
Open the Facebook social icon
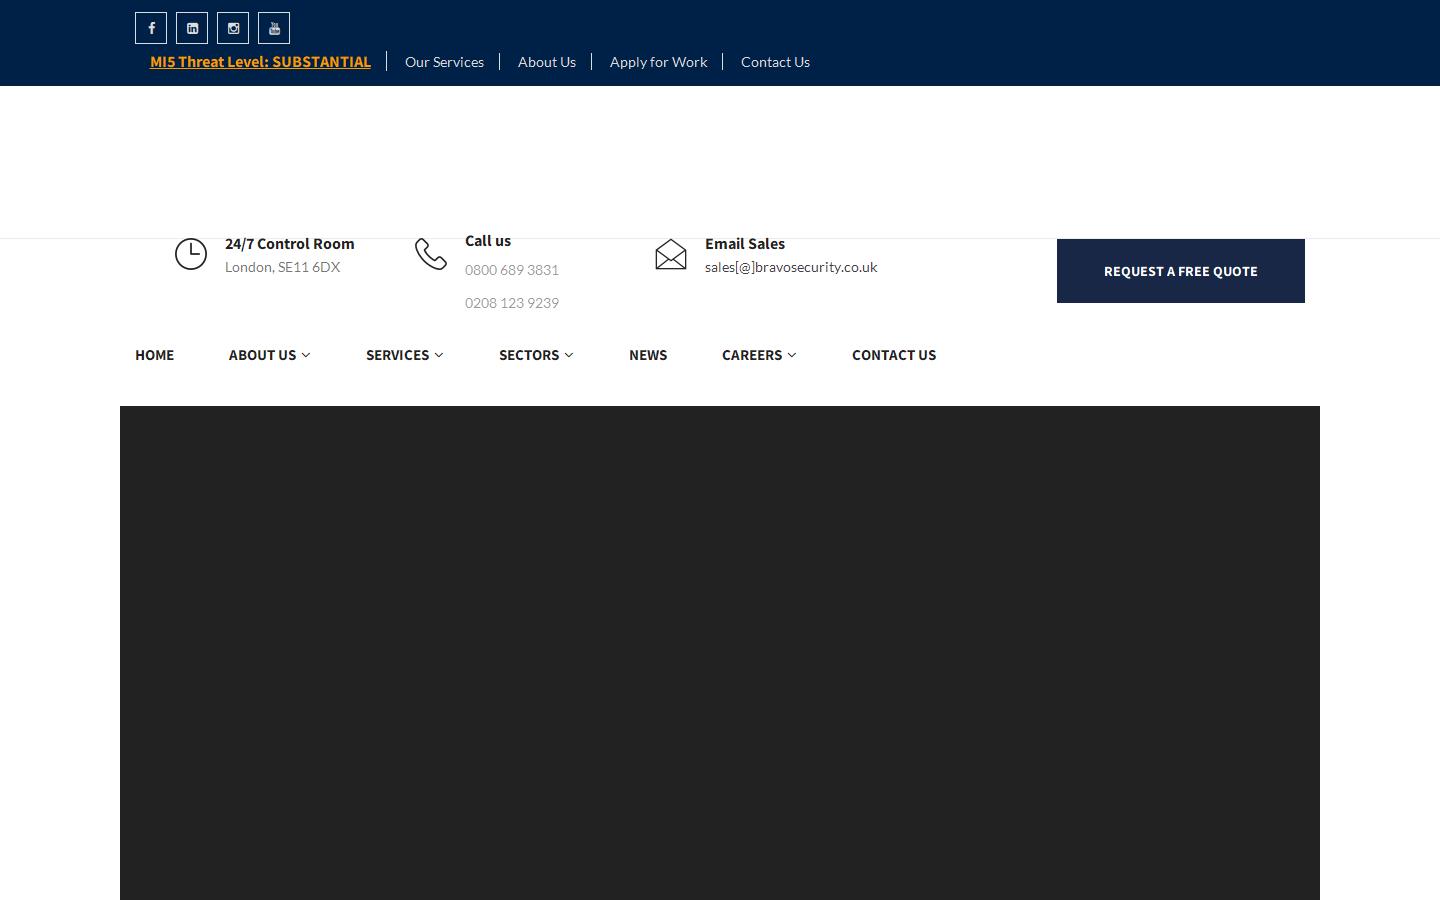point(150,27)
